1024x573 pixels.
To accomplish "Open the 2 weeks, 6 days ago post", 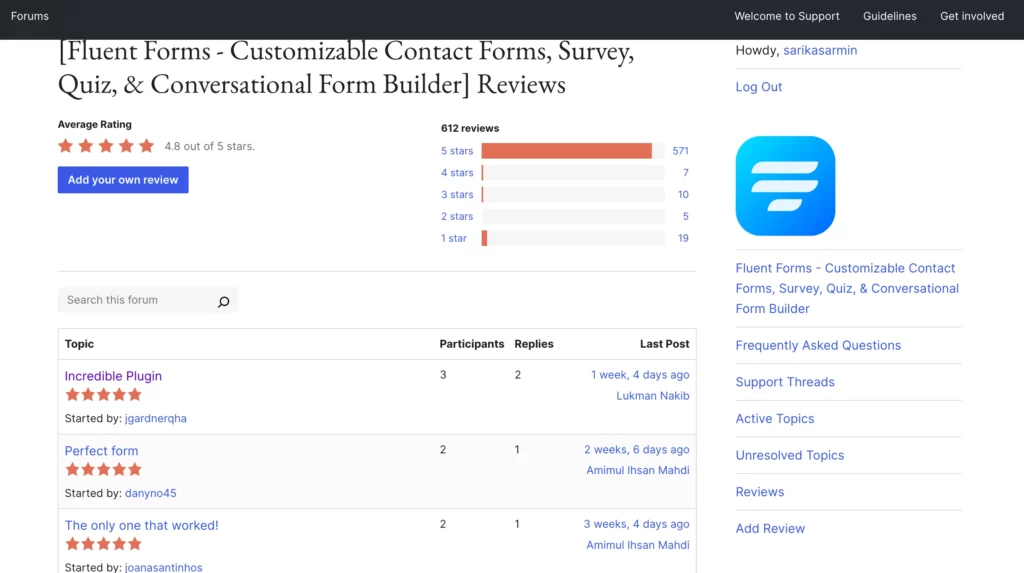I will coord(636,450).
